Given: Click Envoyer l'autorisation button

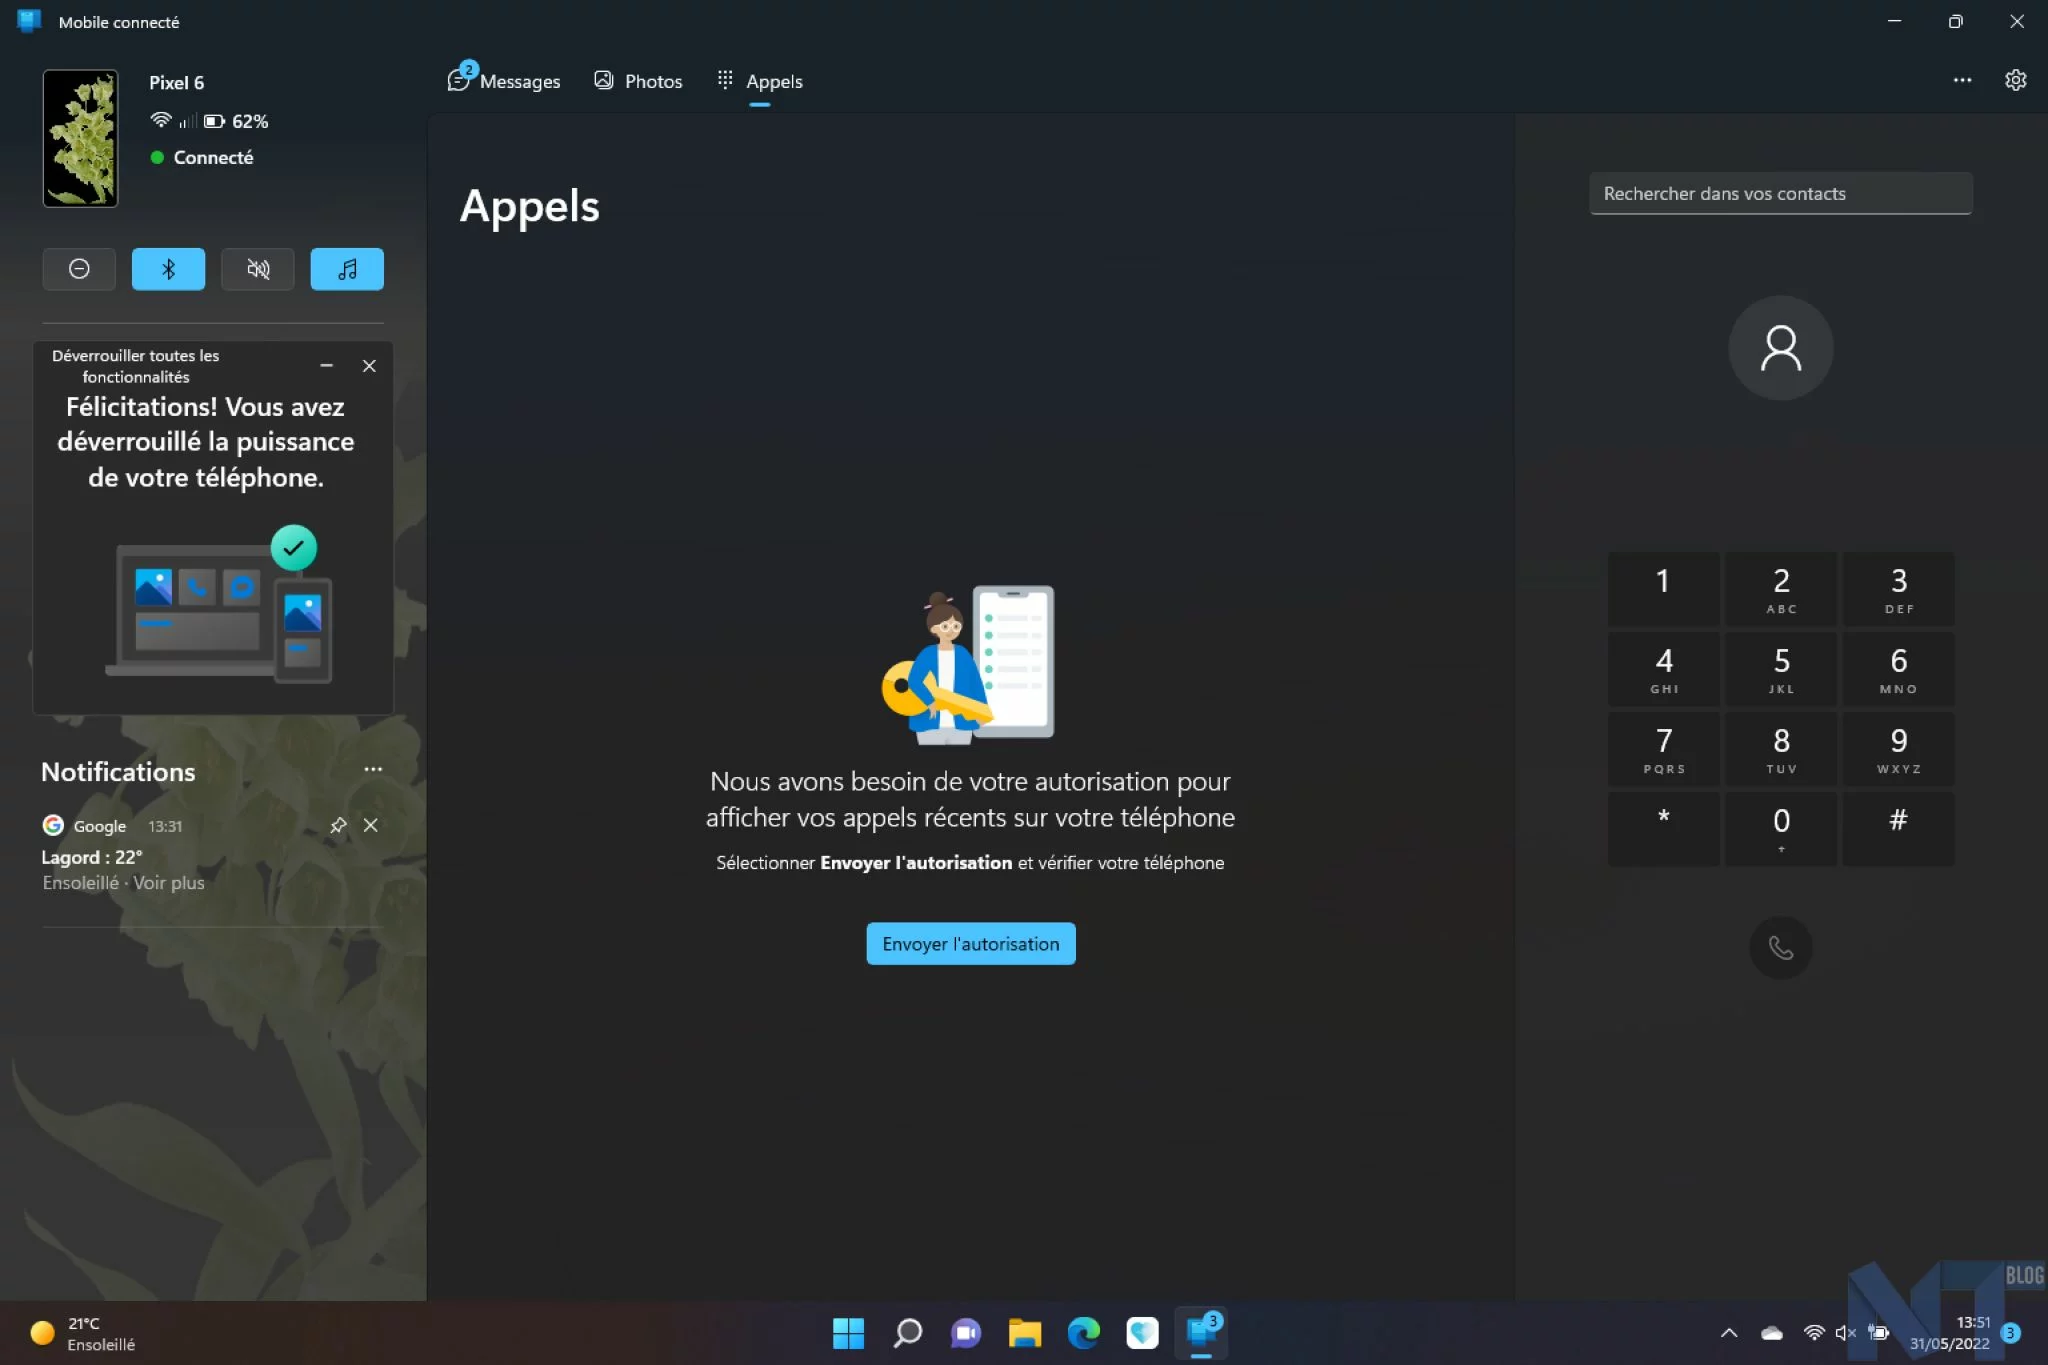Looking at the screenshot, I should (970, 944).
